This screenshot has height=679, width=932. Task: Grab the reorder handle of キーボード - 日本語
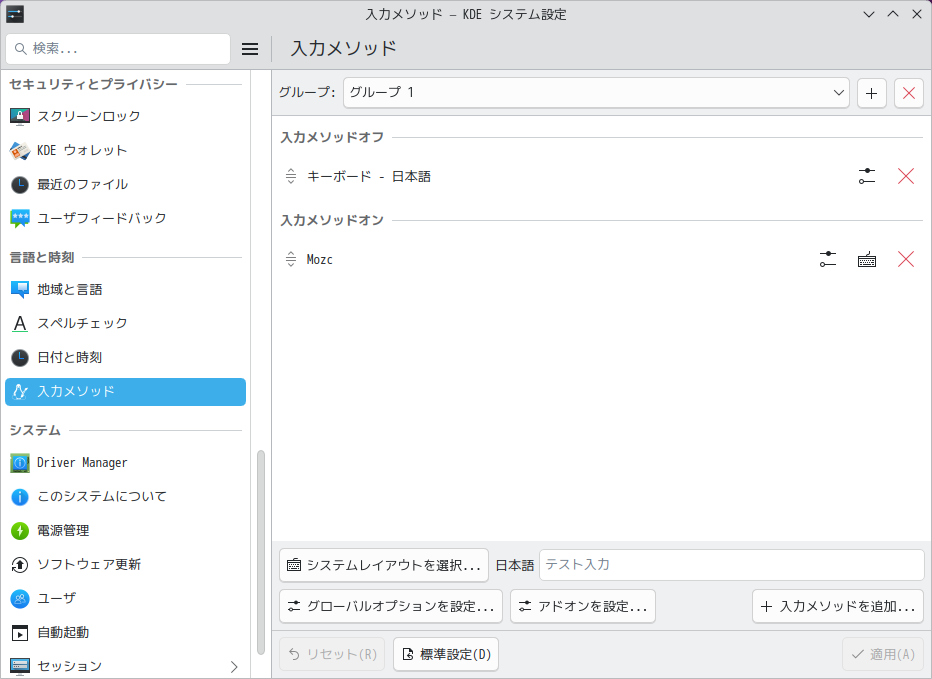click(291, 176)
